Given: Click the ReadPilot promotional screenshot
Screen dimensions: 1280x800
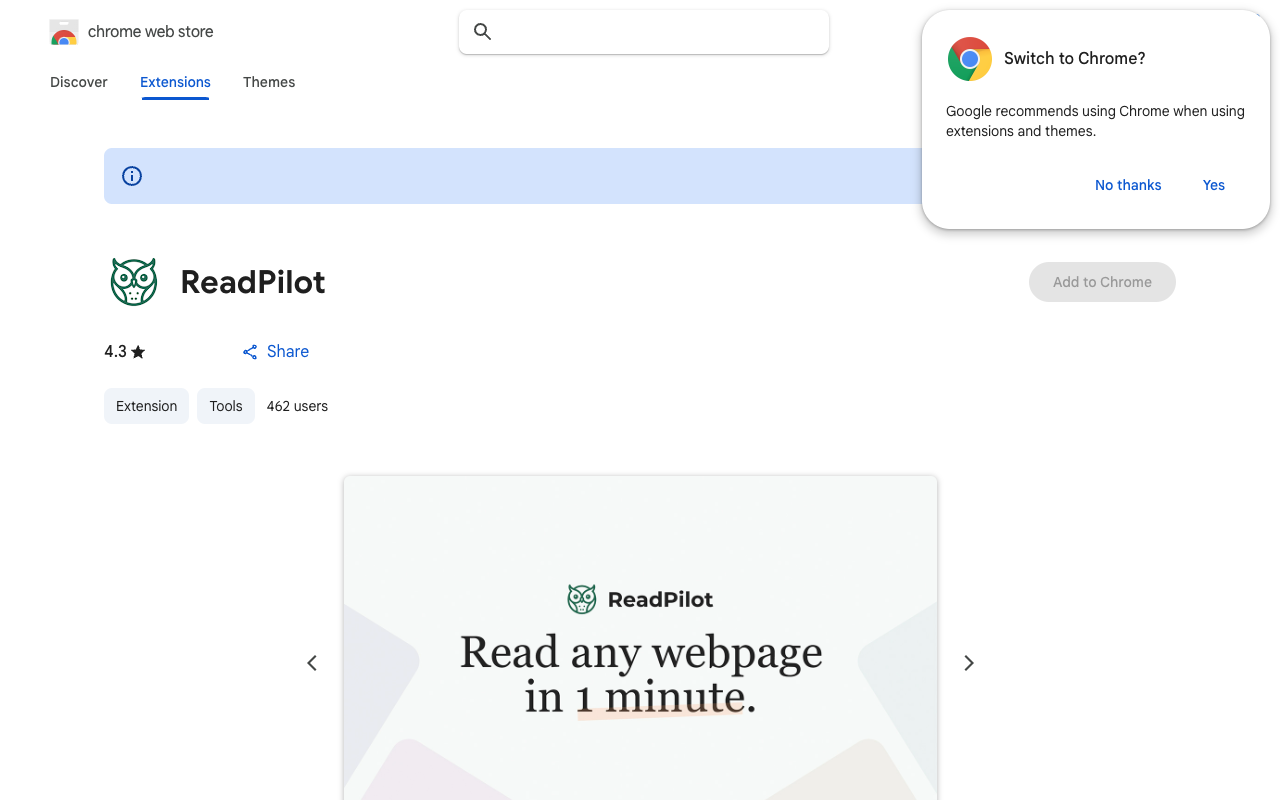Looking at the screenshot, I should (x=640, y=638).
